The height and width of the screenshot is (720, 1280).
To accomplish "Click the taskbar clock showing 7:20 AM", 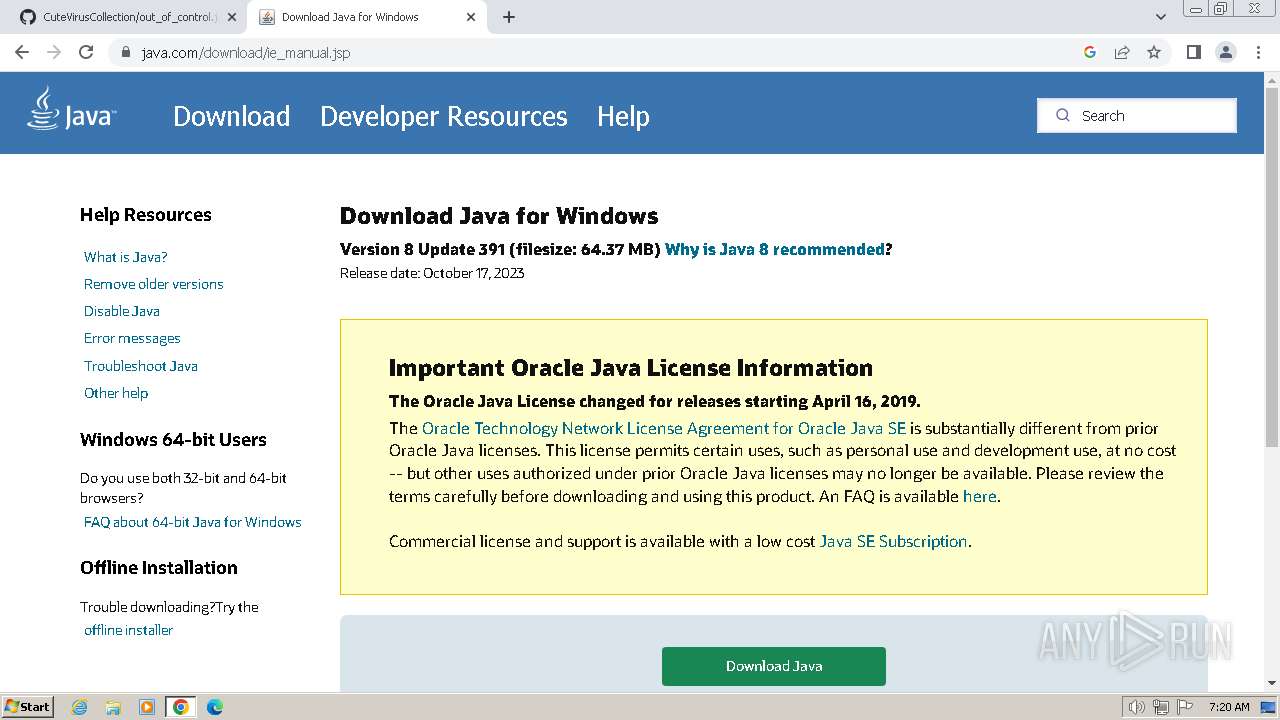I will coord(1229,707).
